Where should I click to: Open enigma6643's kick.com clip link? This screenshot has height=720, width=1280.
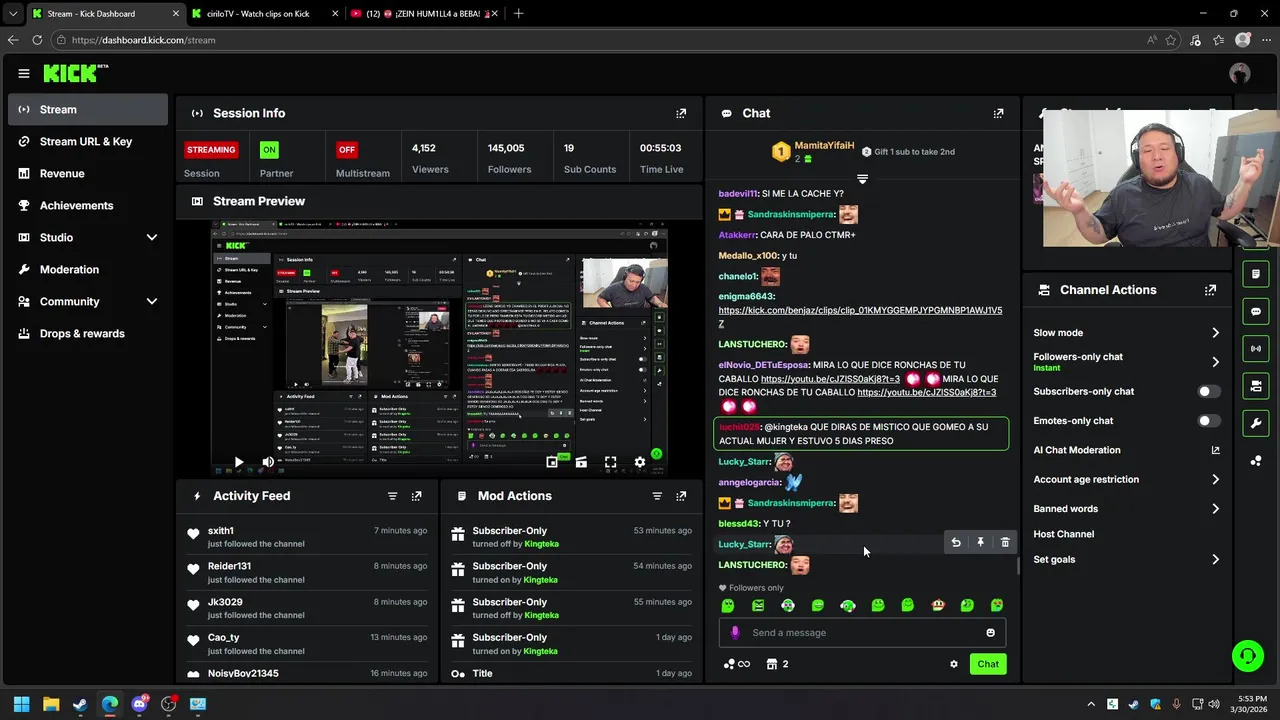pos(860,317)
